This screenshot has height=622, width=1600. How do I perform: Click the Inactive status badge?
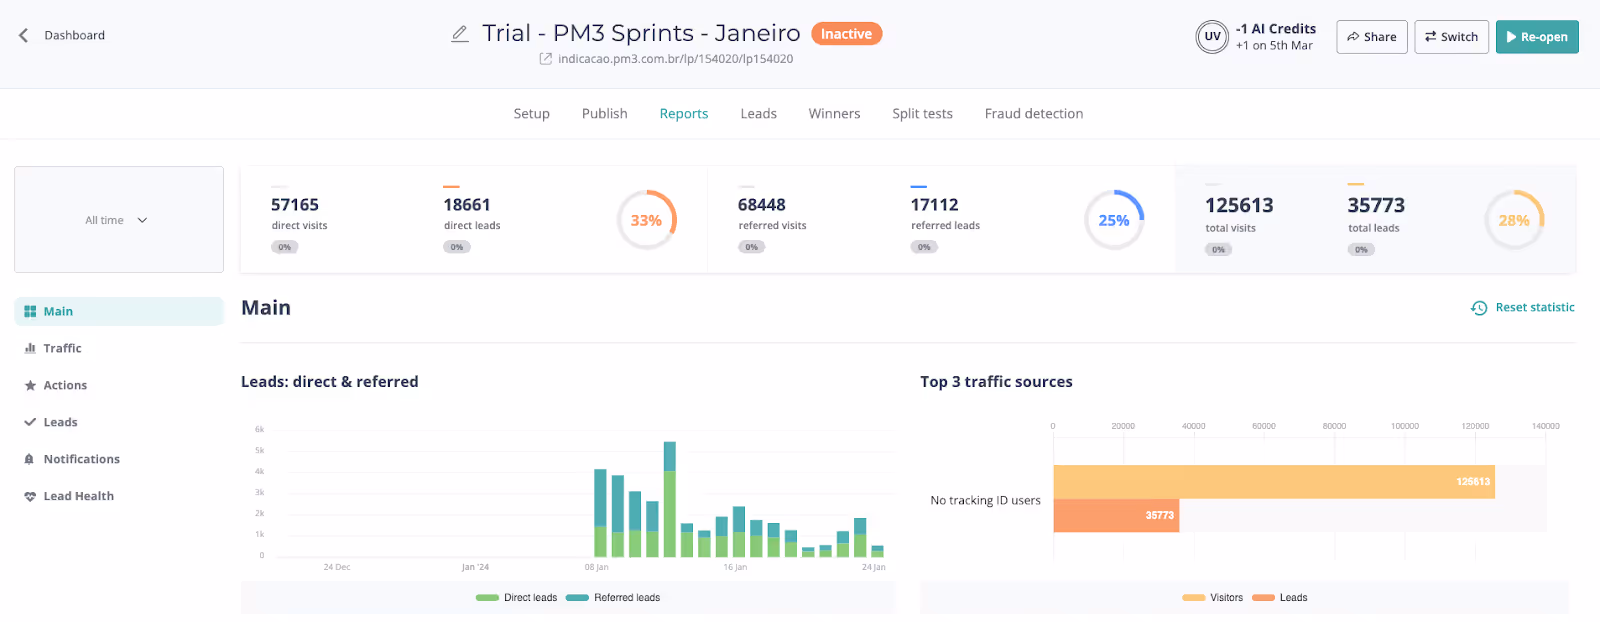[846, 34]
